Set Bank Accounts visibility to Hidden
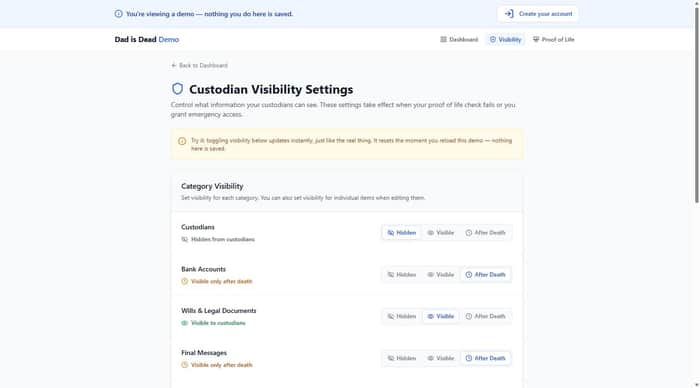The image size is (700, 388). pyautogui.click(x=402, y=275)
